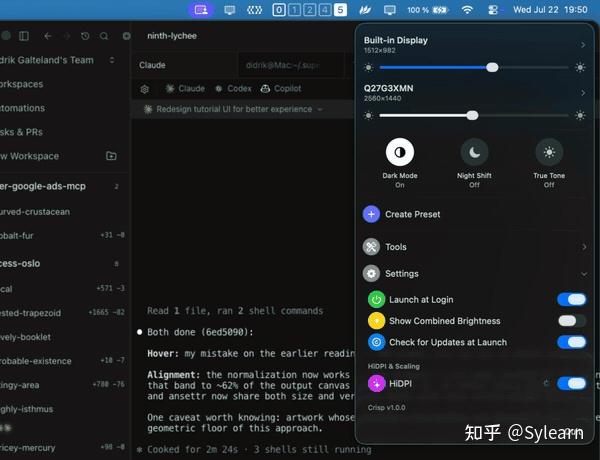The width and height of the screenshot is (600, 460).
Task: Click the purple HiDPI icon
Action: (x=377, y=383)
